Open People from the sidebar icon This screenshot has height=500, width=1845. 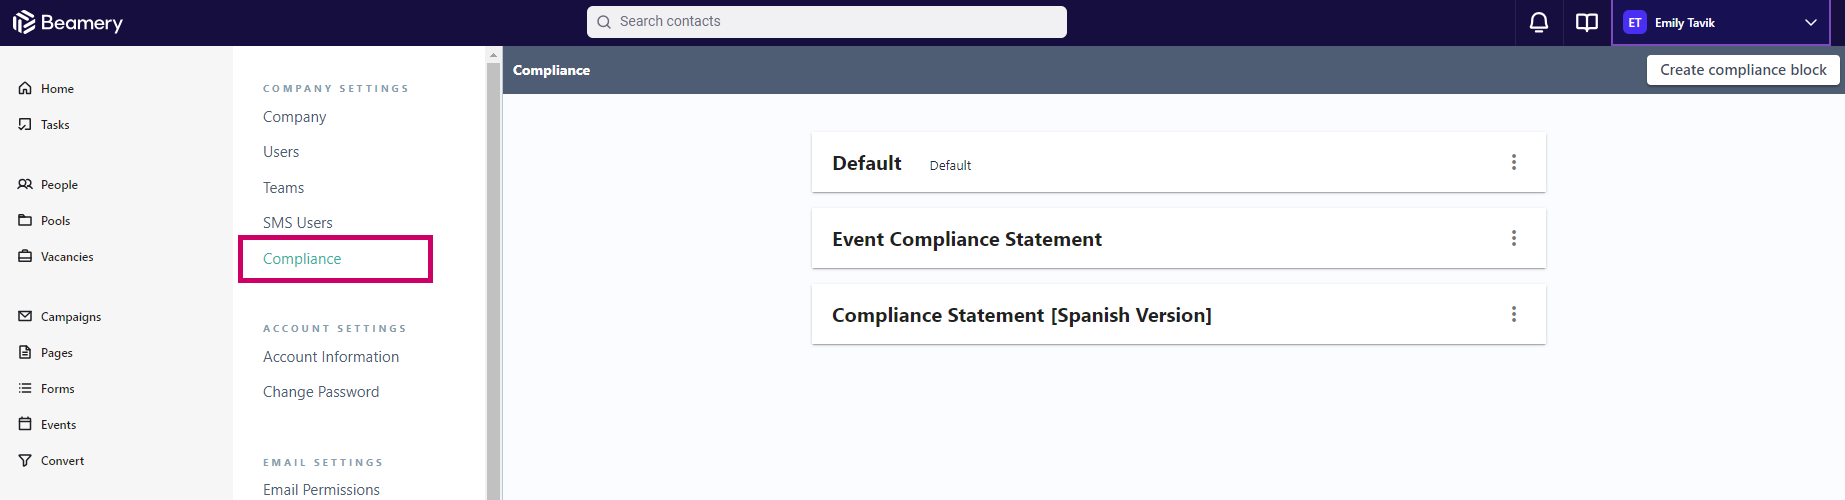(x=25, y=184)
